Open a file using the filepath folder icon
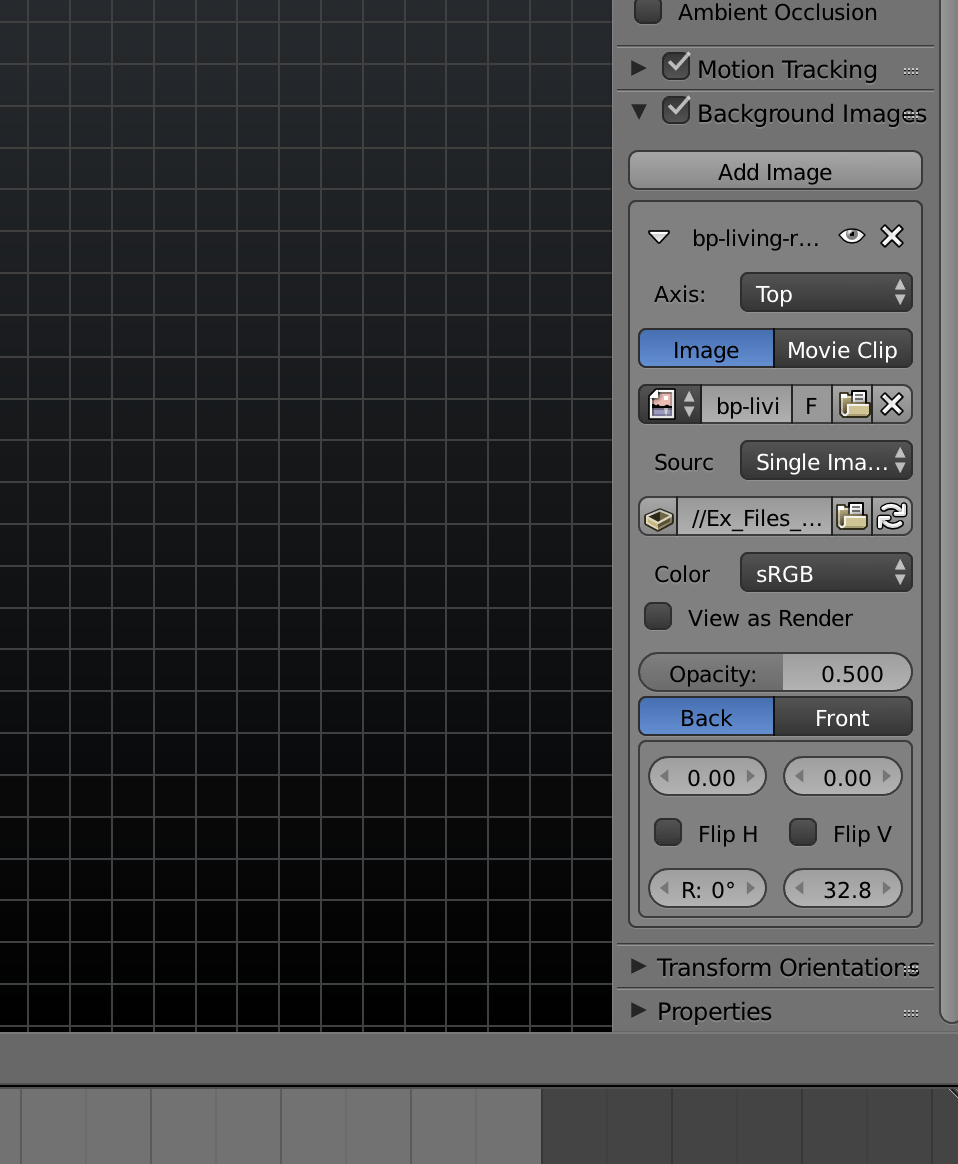The width and height of the screenshot is (958, 1164). (851, 517)
